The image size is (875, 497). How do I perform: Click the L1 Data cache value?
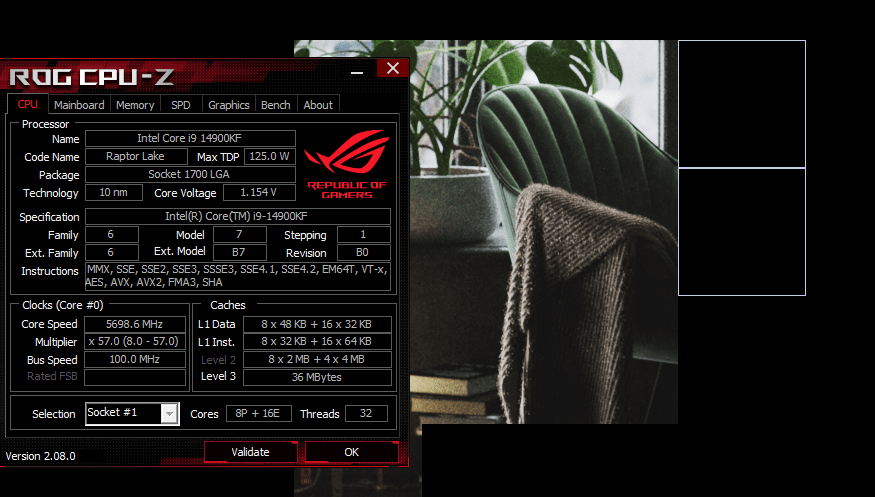click(x=317, y=324)
